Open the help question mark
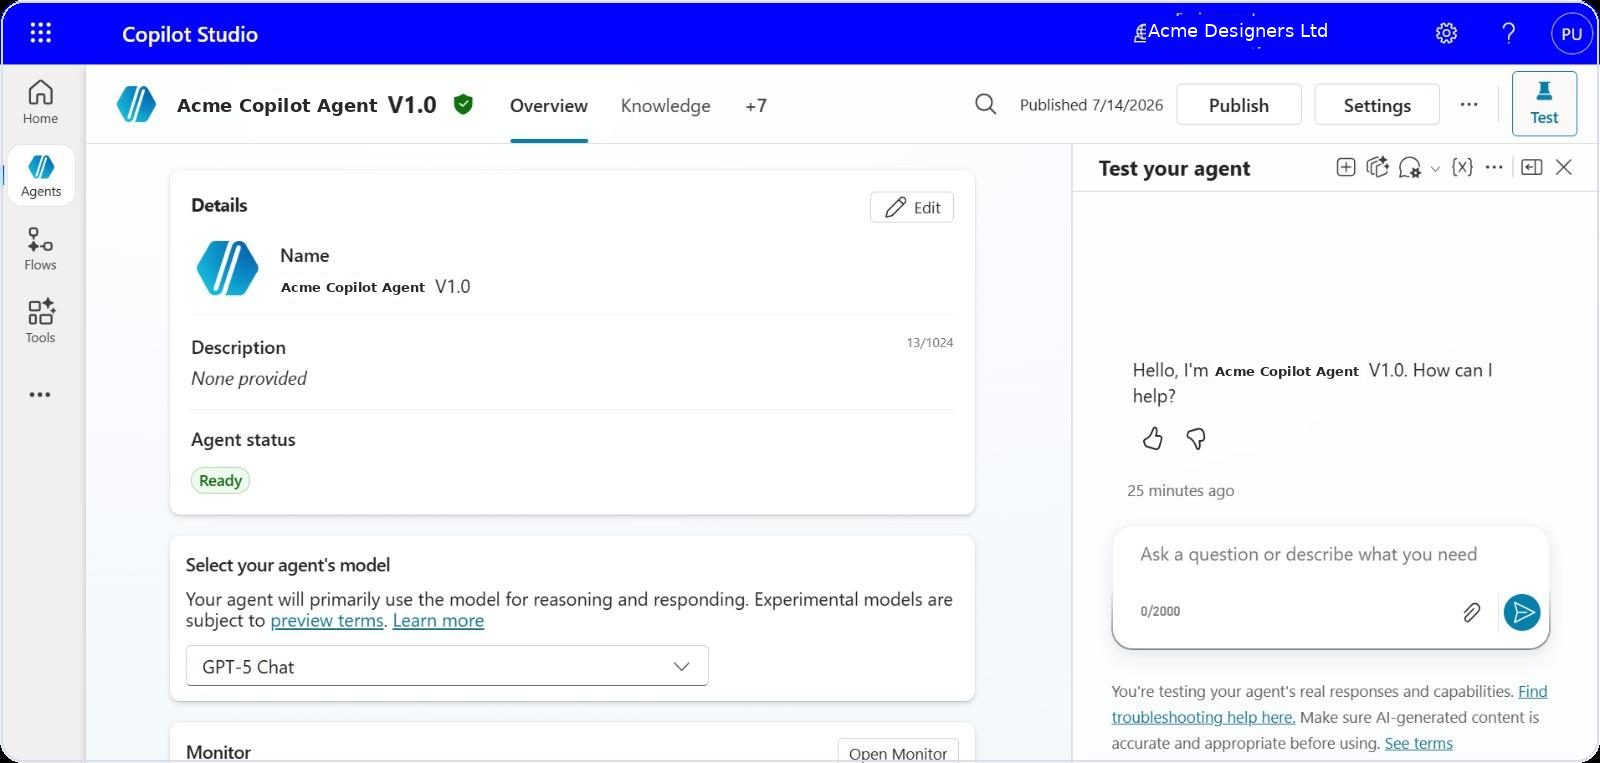The height and width of the screenshot is (763, 1600). 1509,33
